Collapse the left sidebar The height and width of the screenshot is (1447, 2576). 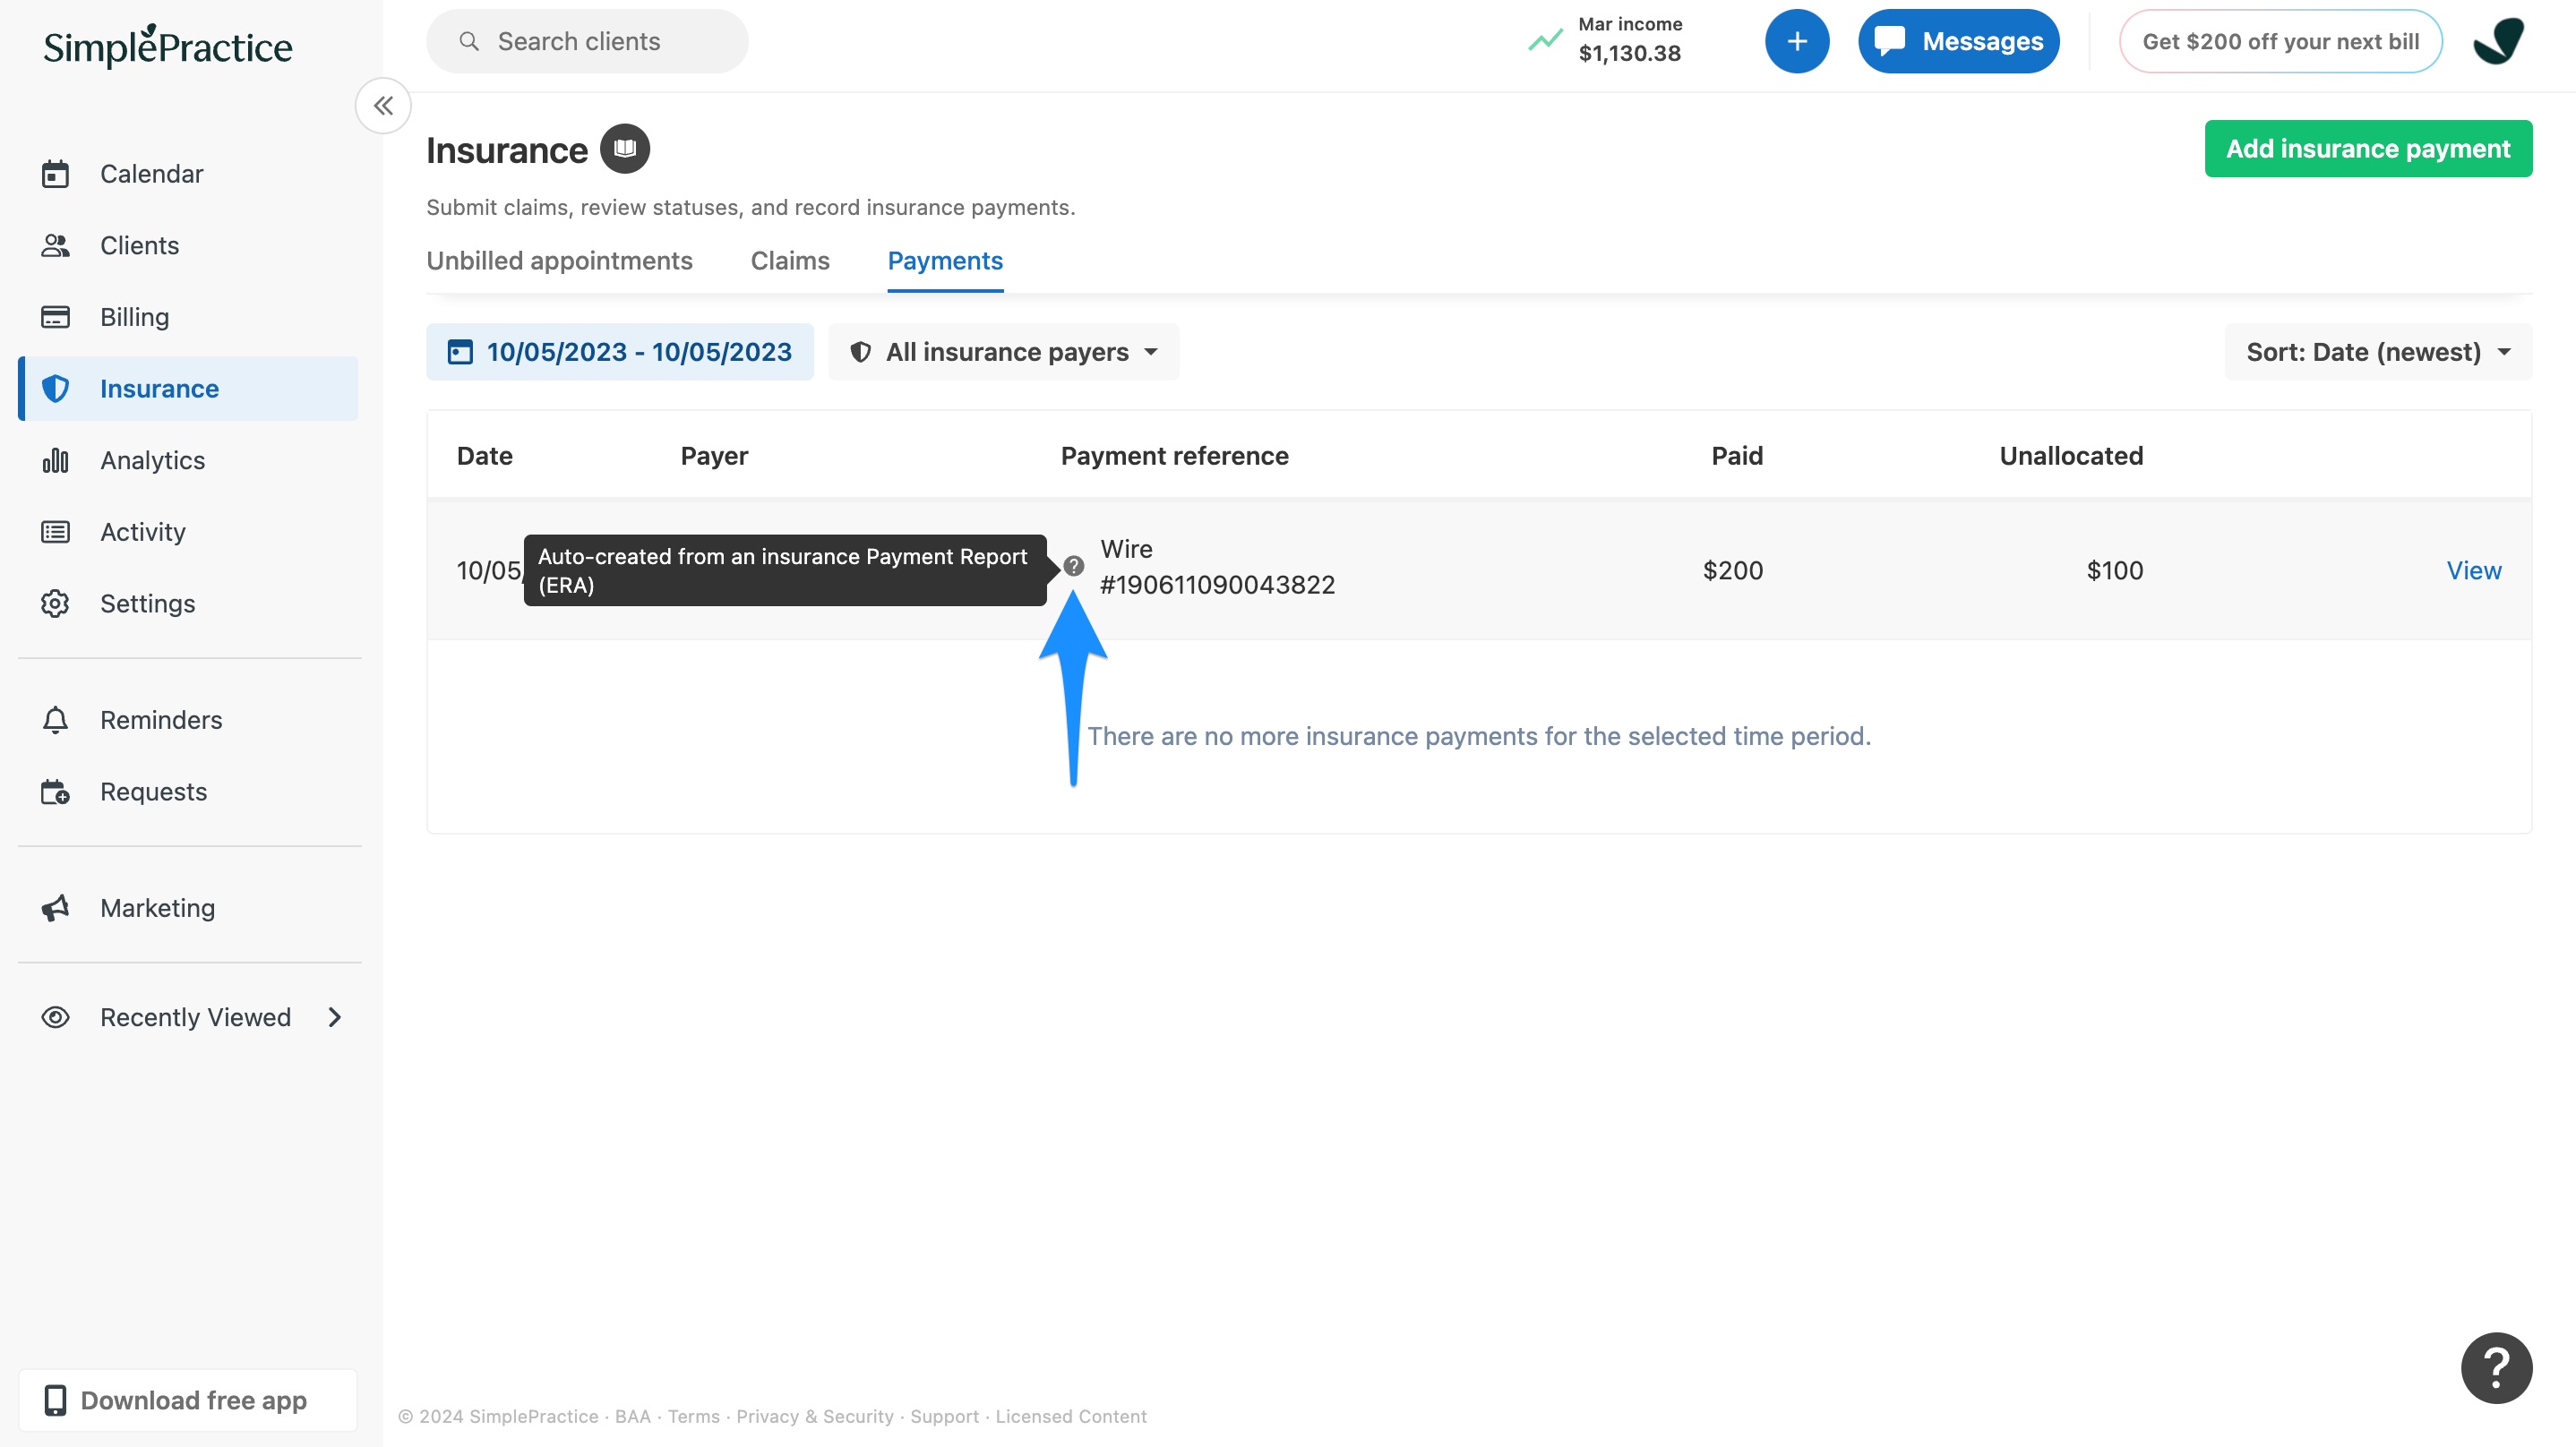click(x=383, y=105)
